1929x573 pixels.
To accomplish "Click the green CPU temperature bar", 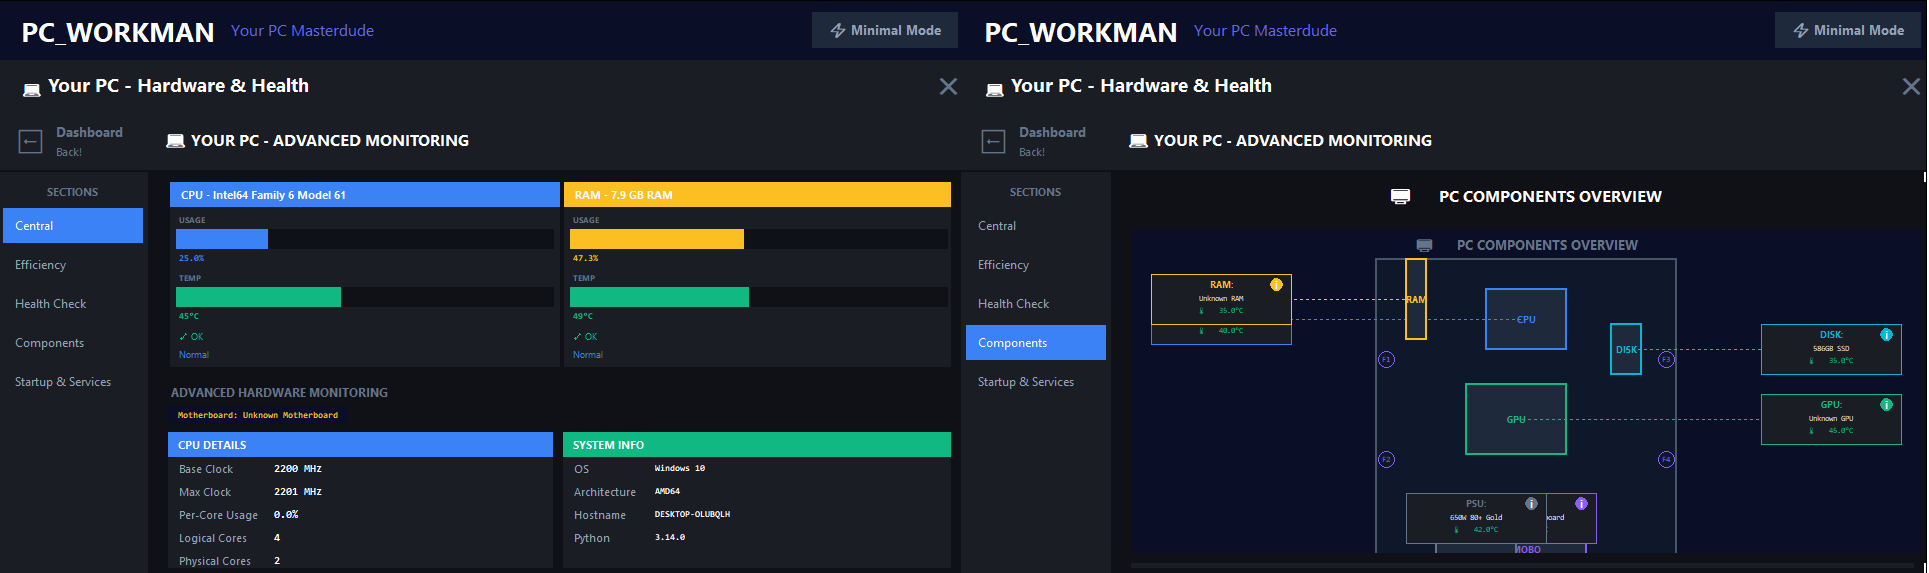I will coord(258,297).
